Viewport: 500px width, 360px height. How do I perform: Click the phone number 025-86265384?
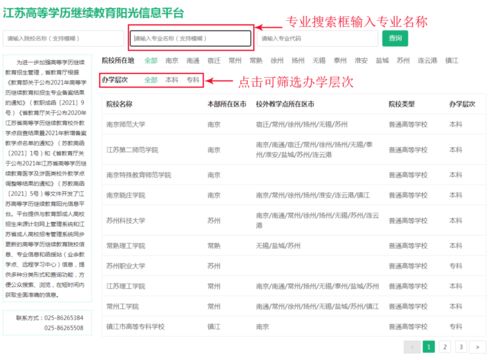[63, 317]
